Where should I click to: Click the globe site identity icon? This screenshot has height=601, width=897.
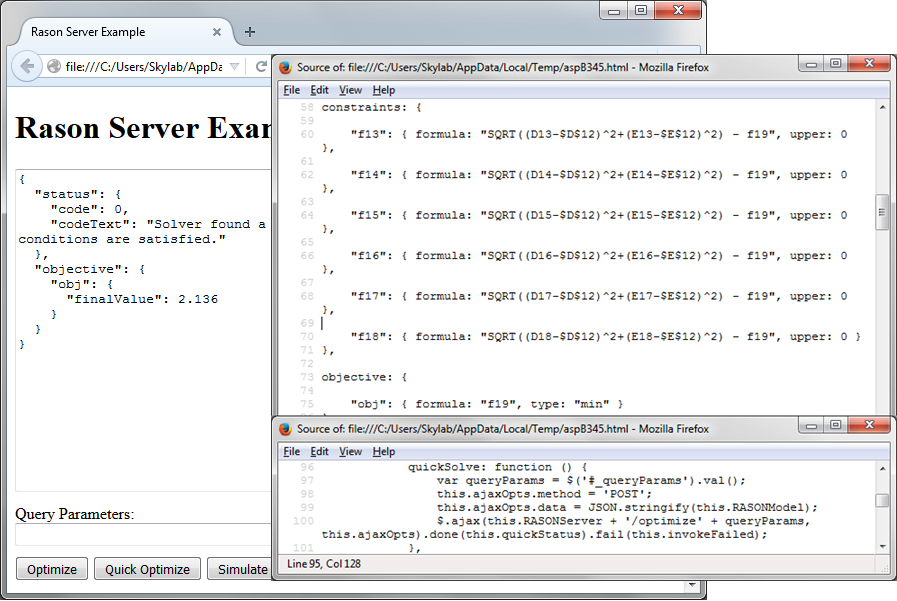click(54, 66)
